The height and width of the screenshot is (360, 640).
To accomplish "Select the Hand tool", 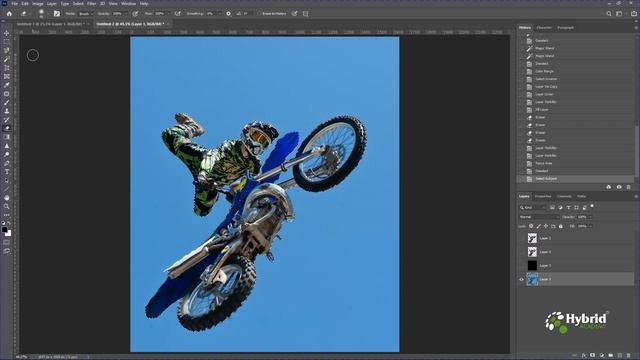I will (x=7, y=198).
